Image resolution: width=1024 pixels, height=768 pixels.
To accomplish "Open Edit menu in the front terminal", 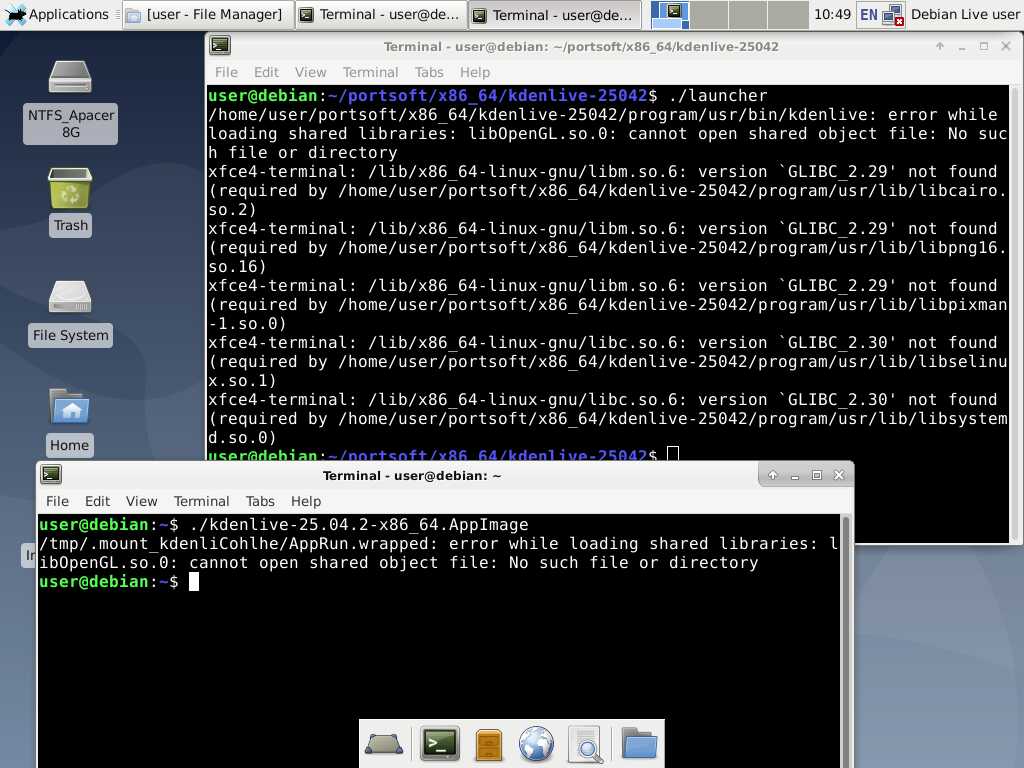I will click(x=97, y=501).
